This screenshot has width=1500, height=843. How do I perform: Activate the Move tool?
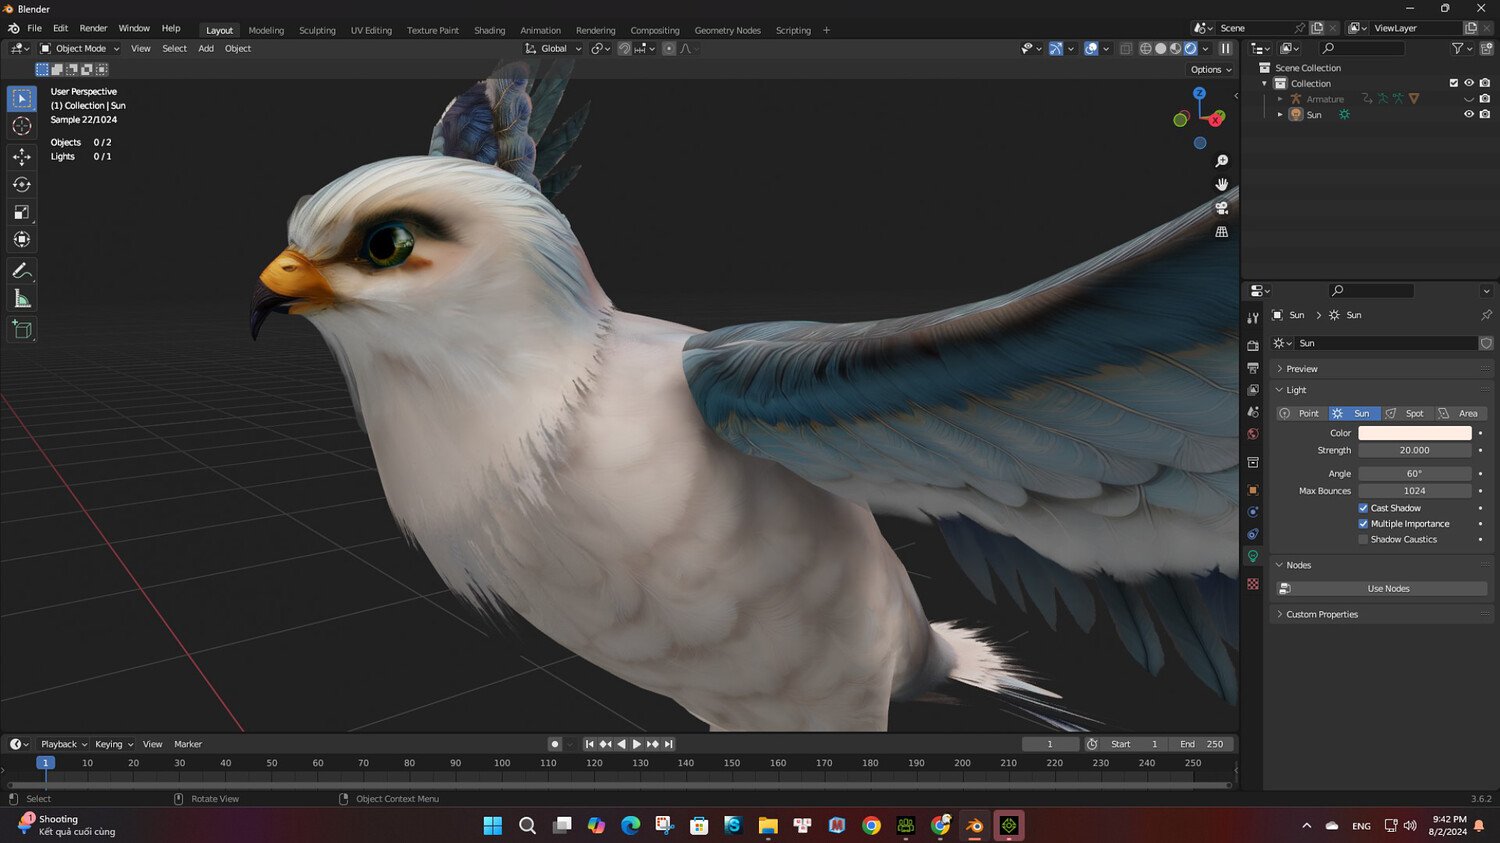22,157
